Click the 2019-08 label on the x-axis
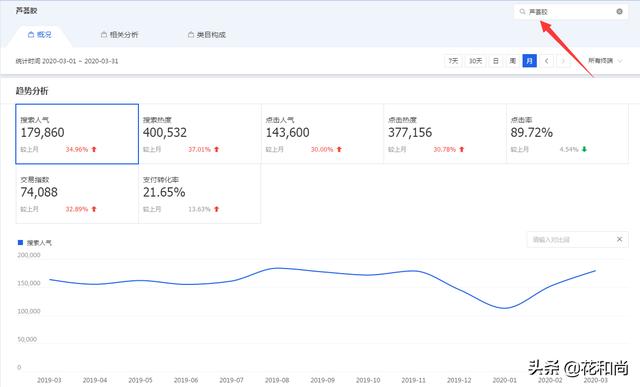The image size is (640, 387). [x=277, y=380]
